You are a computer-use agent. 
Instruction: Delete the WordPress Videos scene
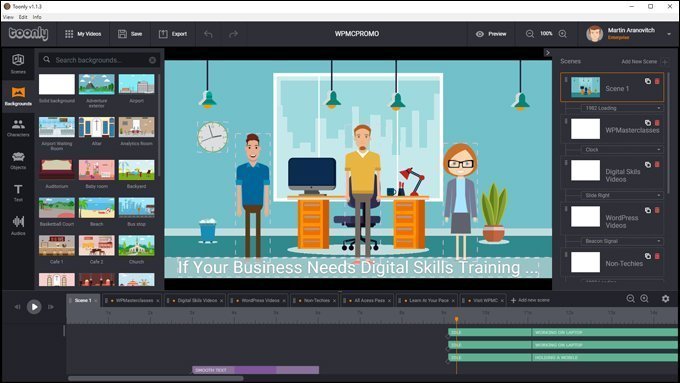click(657, 210)
